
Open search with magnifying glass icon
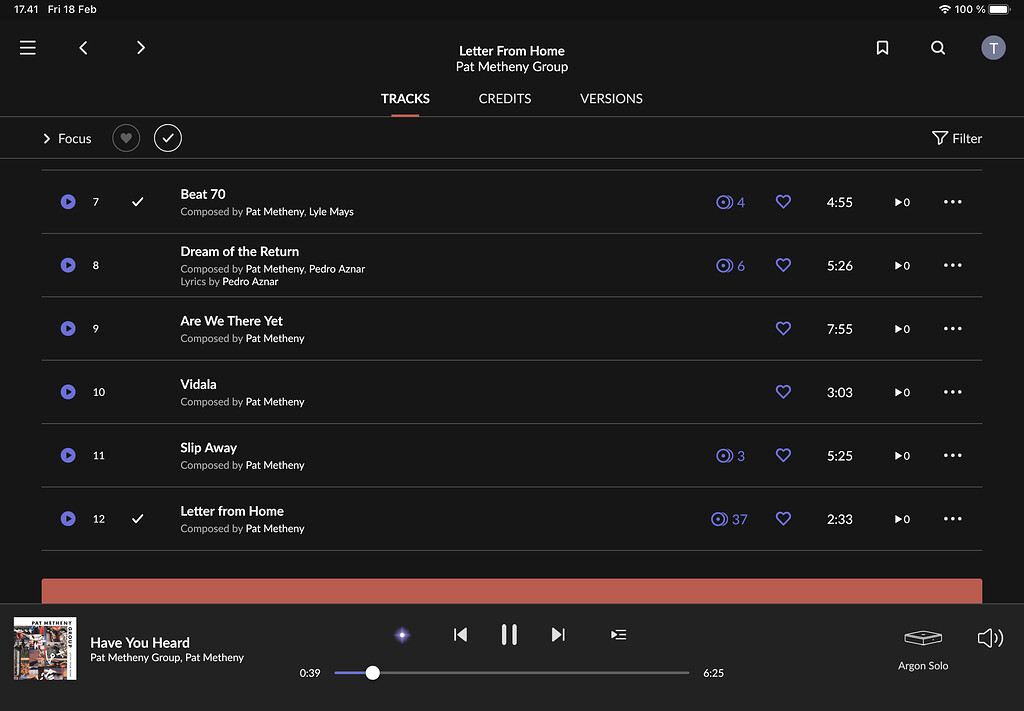point(938,48)
